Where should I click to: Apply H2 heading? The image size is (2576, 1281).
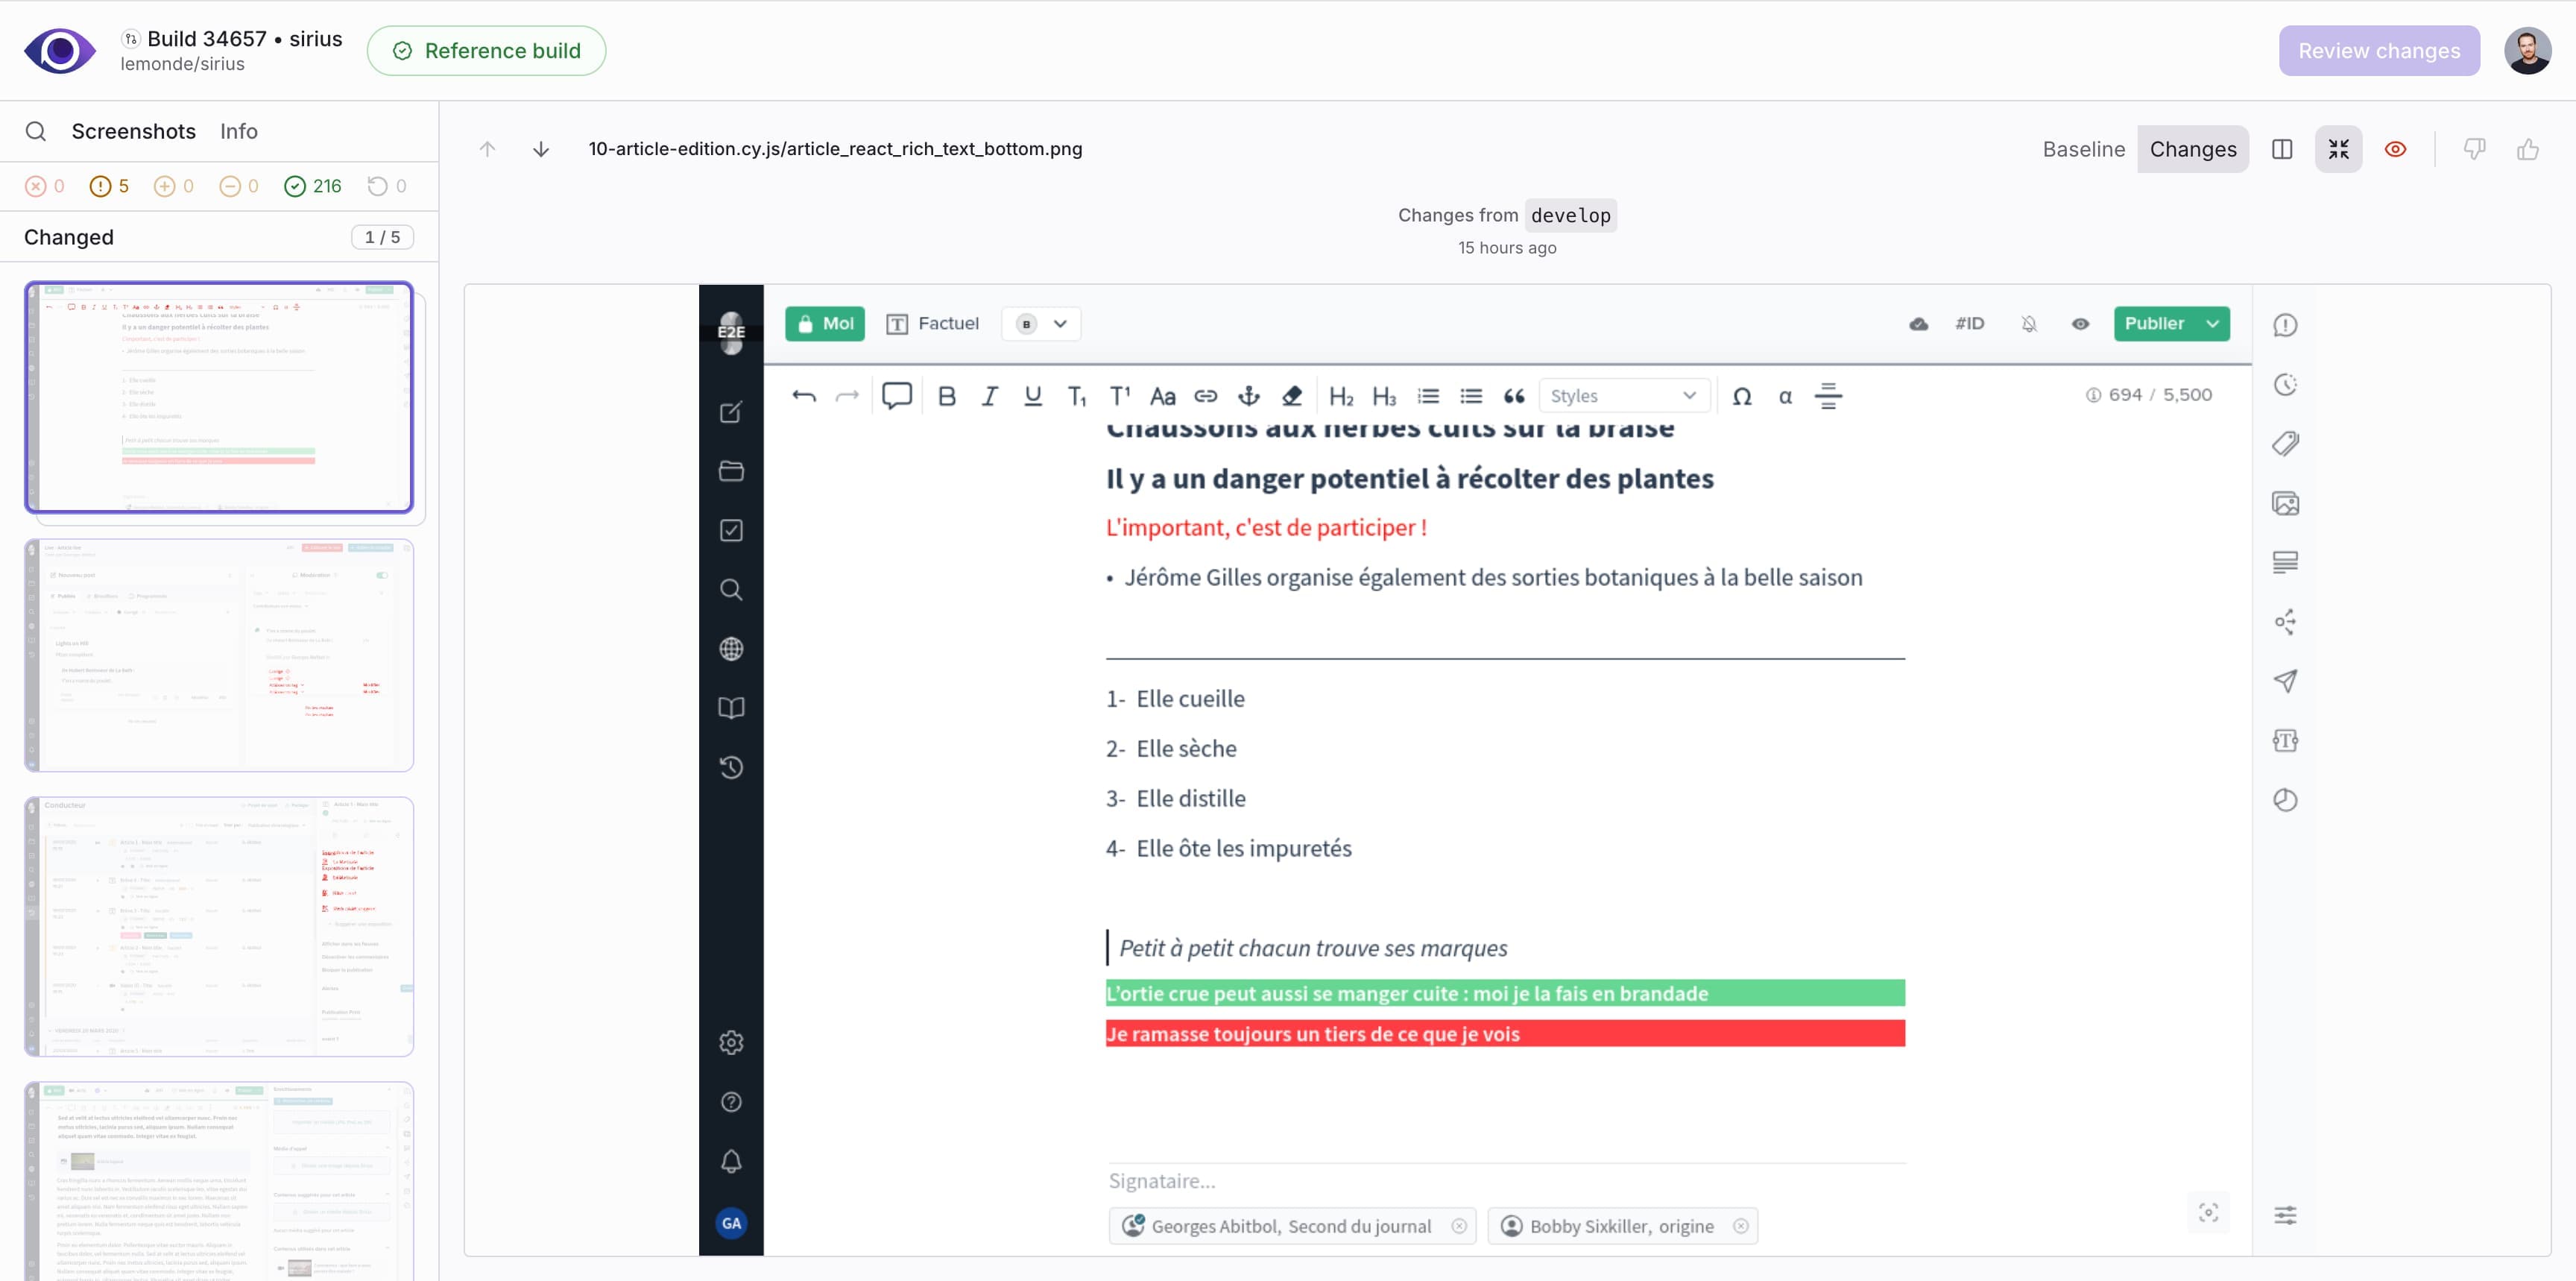point(1341,396)
